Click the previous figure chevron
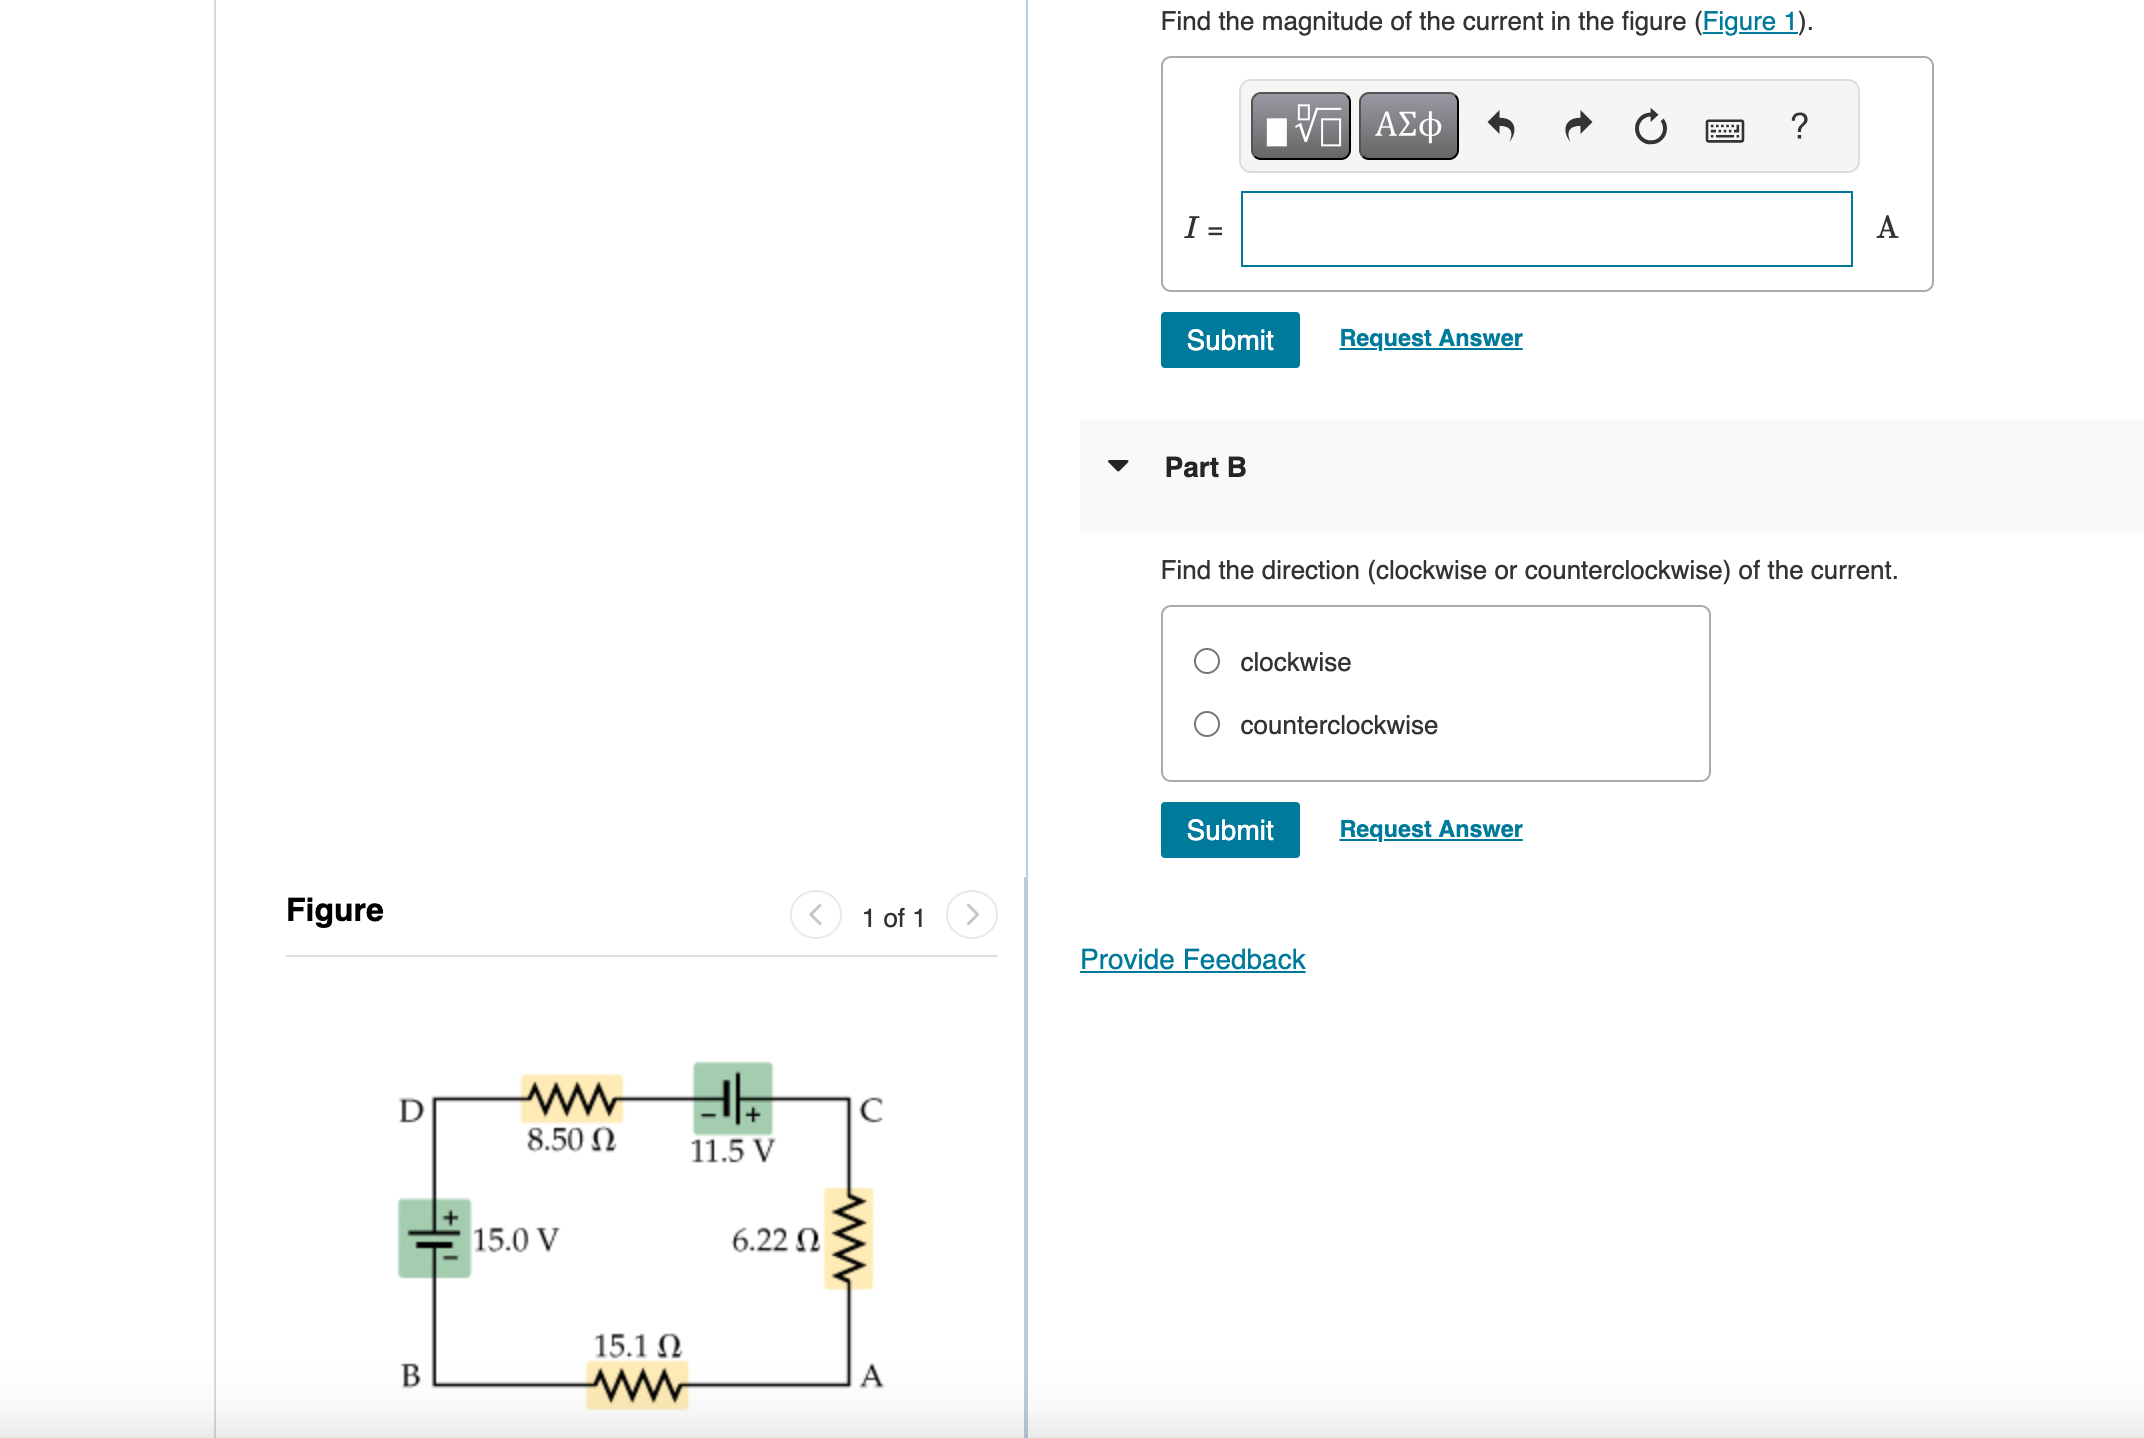Screen dimensions: 2144x1438 pos(816,914)
